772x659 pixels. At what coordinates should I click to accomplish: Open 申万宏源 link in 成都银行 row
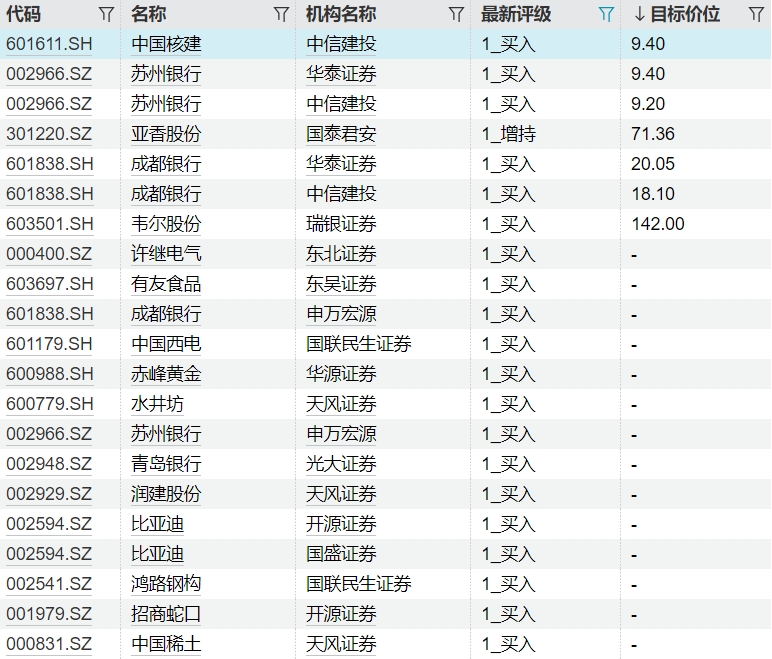click(341, 314)
